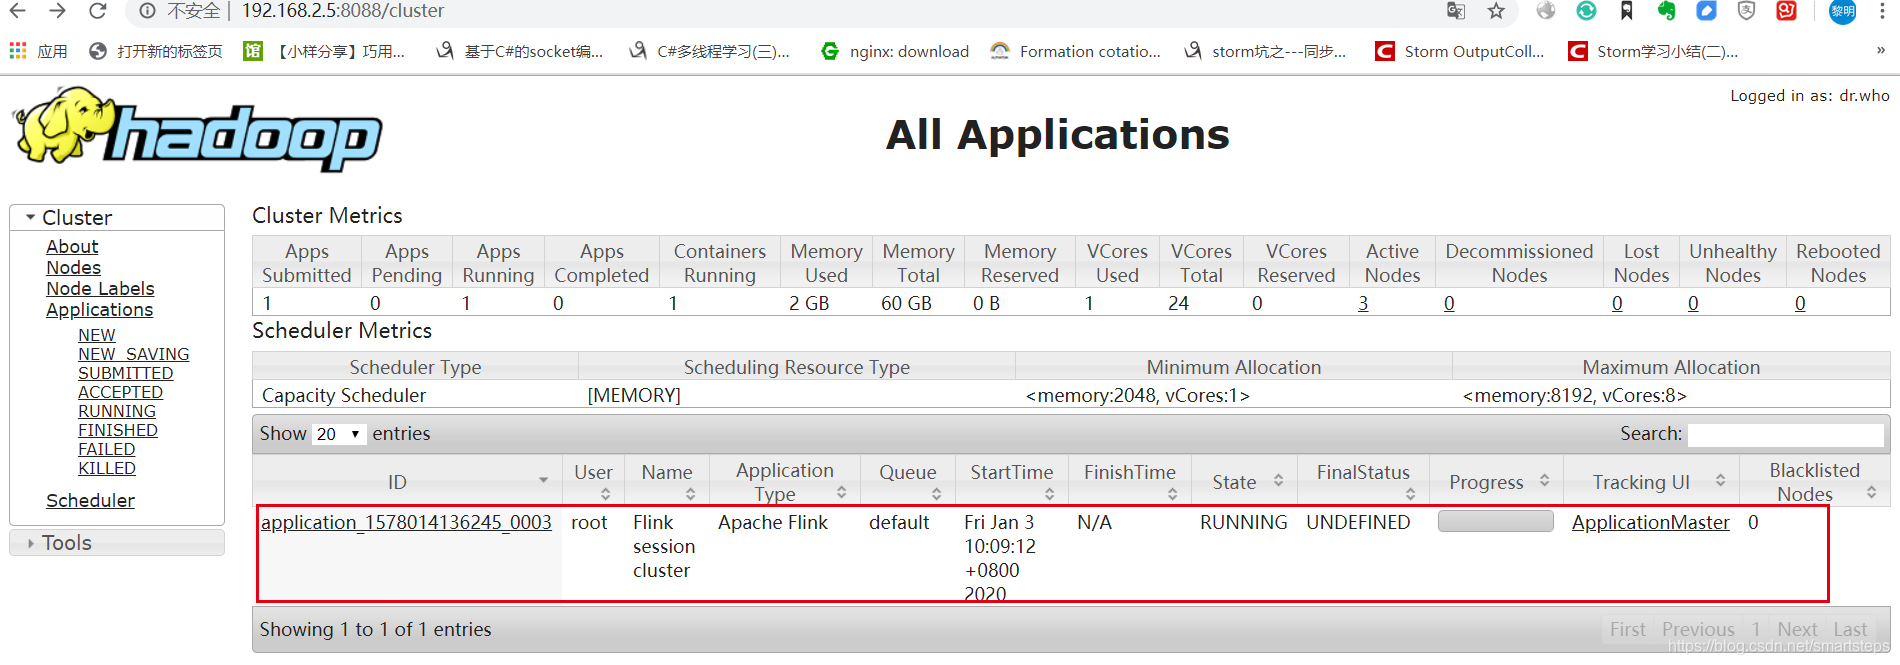Open the Apps grid bookmark icon

pyautogui.click(x=18, y=51)
